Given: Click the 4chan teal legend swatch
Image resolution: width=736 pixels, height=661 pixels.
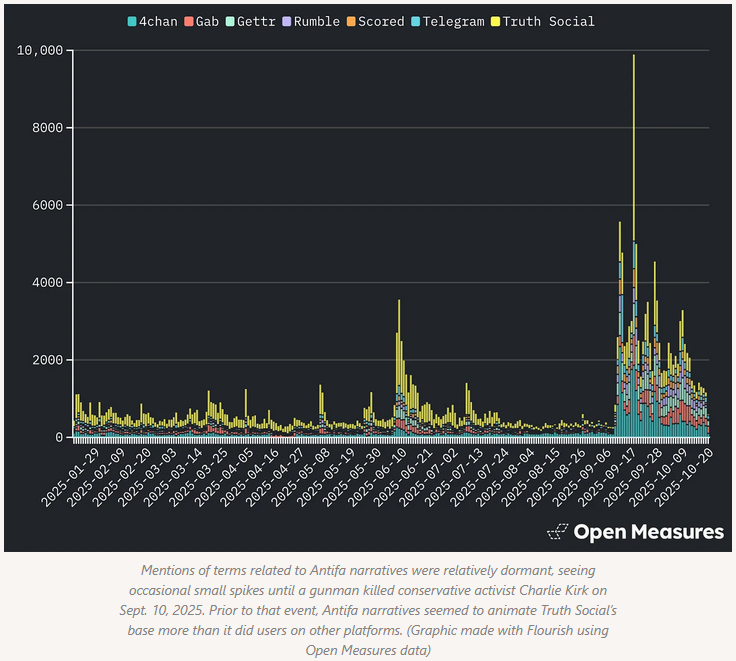Looking at the screenshot, I should coord(132,21).
